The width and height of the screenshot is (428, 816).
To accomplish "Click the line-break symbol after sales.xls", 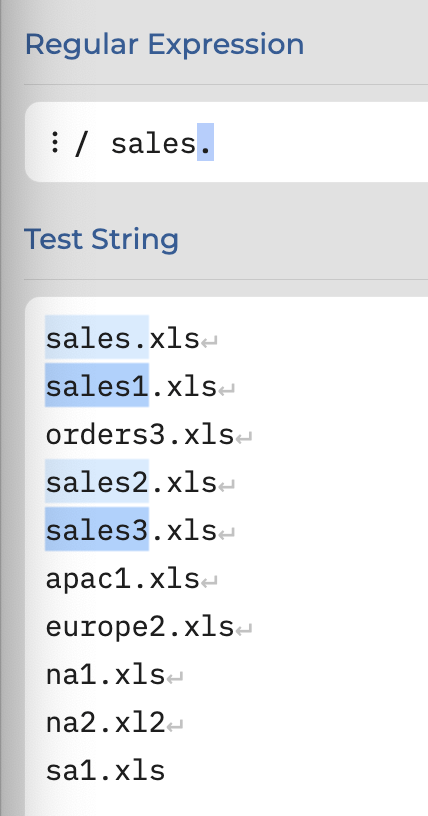I will pos(209,342).
